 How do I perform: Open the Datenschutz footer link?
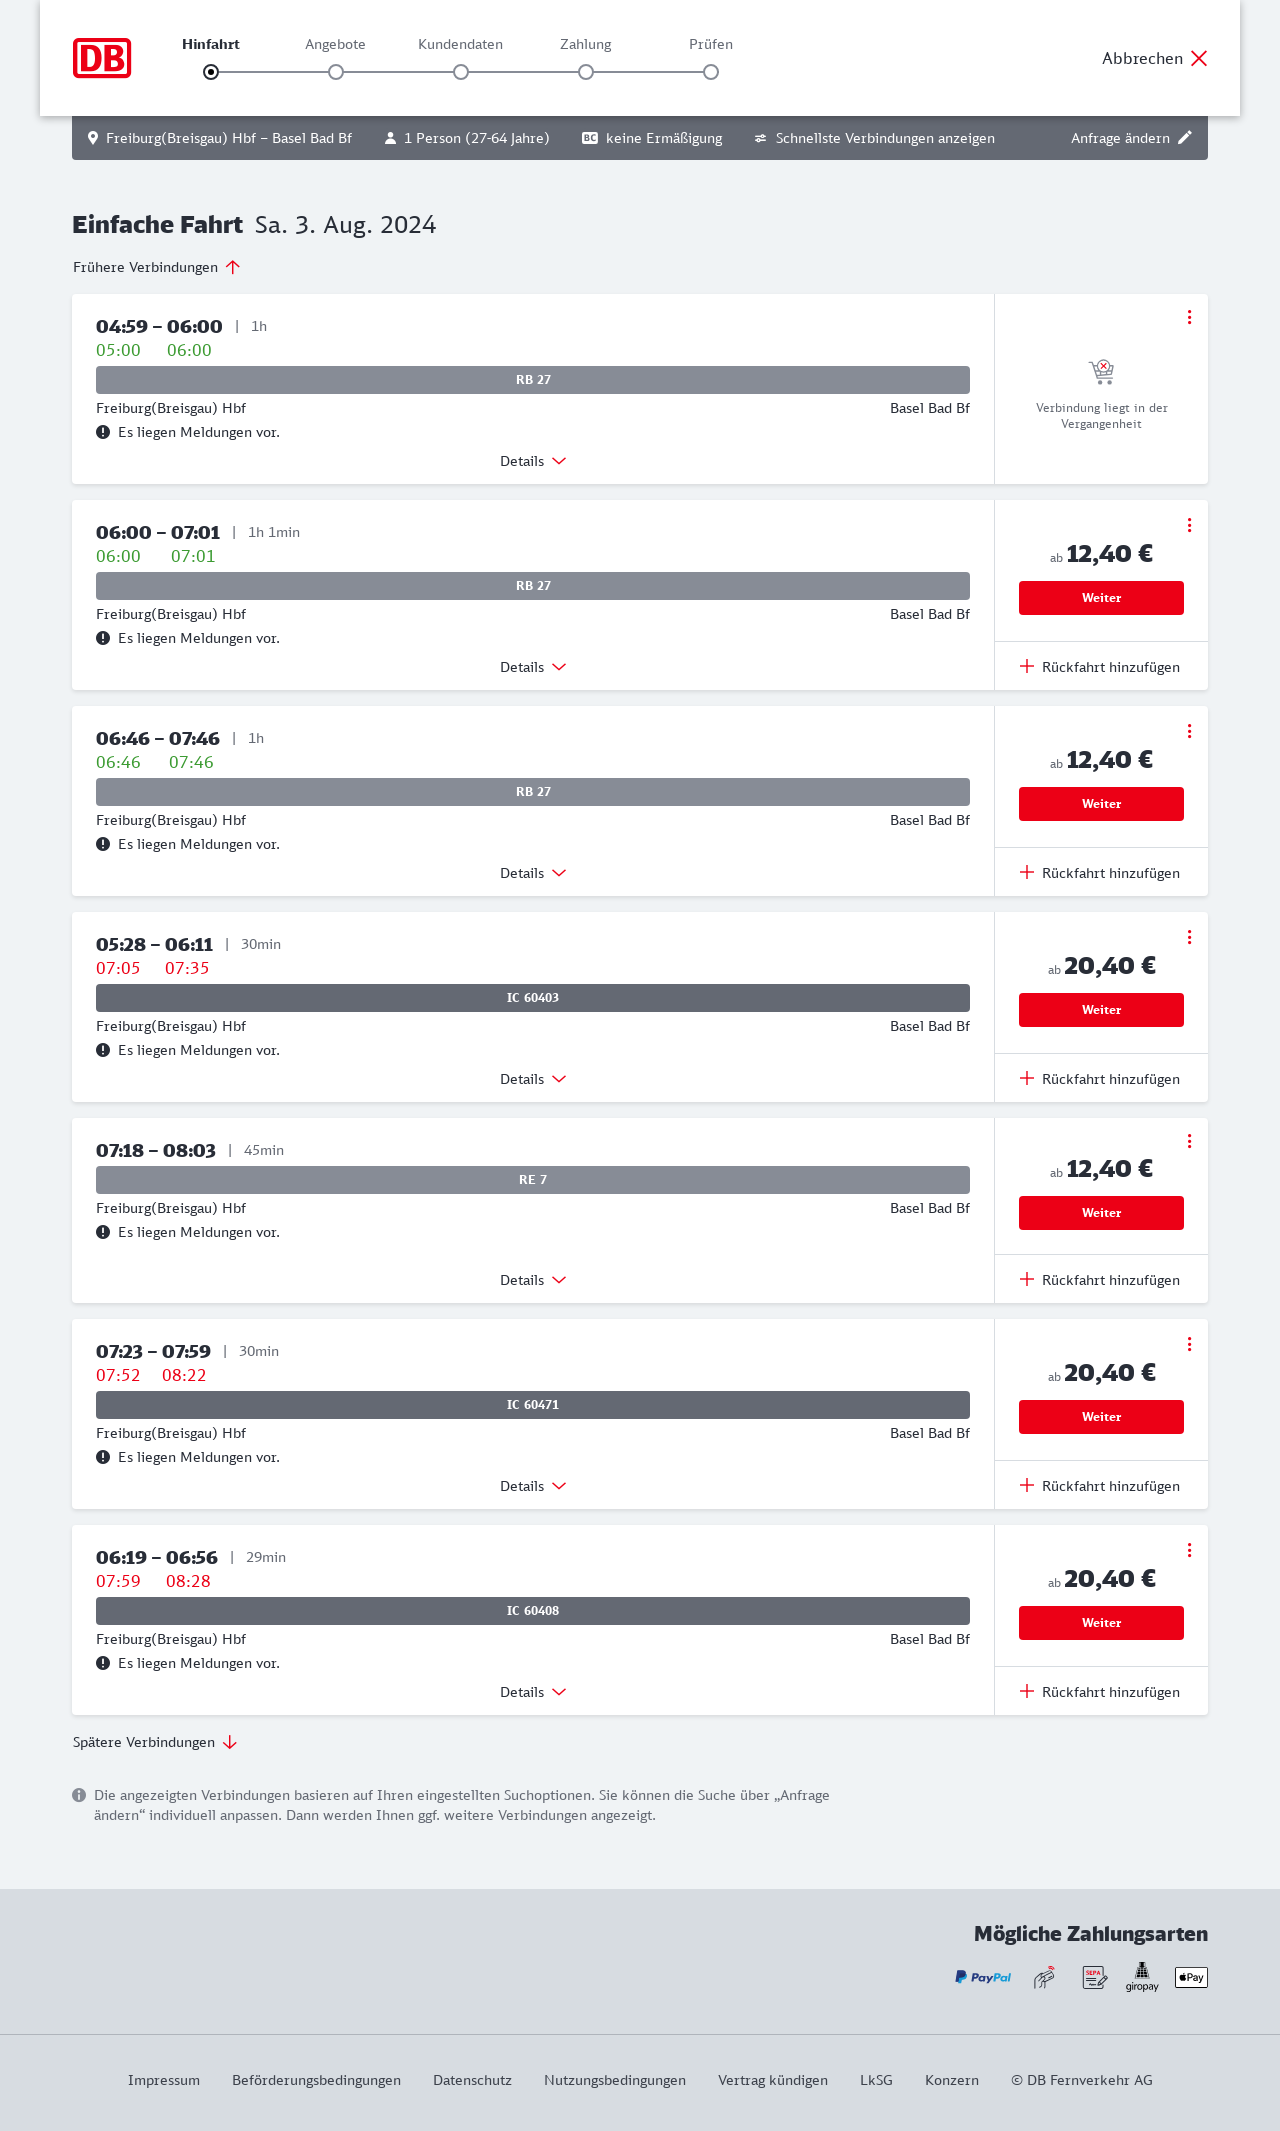[472, 2080]
